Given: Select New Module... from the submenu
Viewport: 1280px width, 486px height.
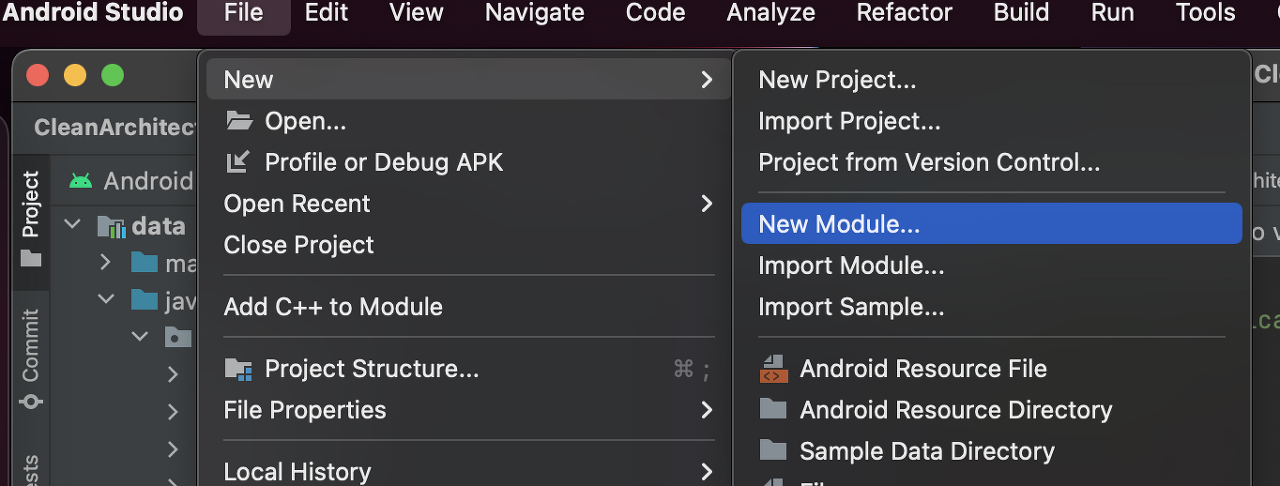Looking at the screenshot, I should [x=838, y=224].
